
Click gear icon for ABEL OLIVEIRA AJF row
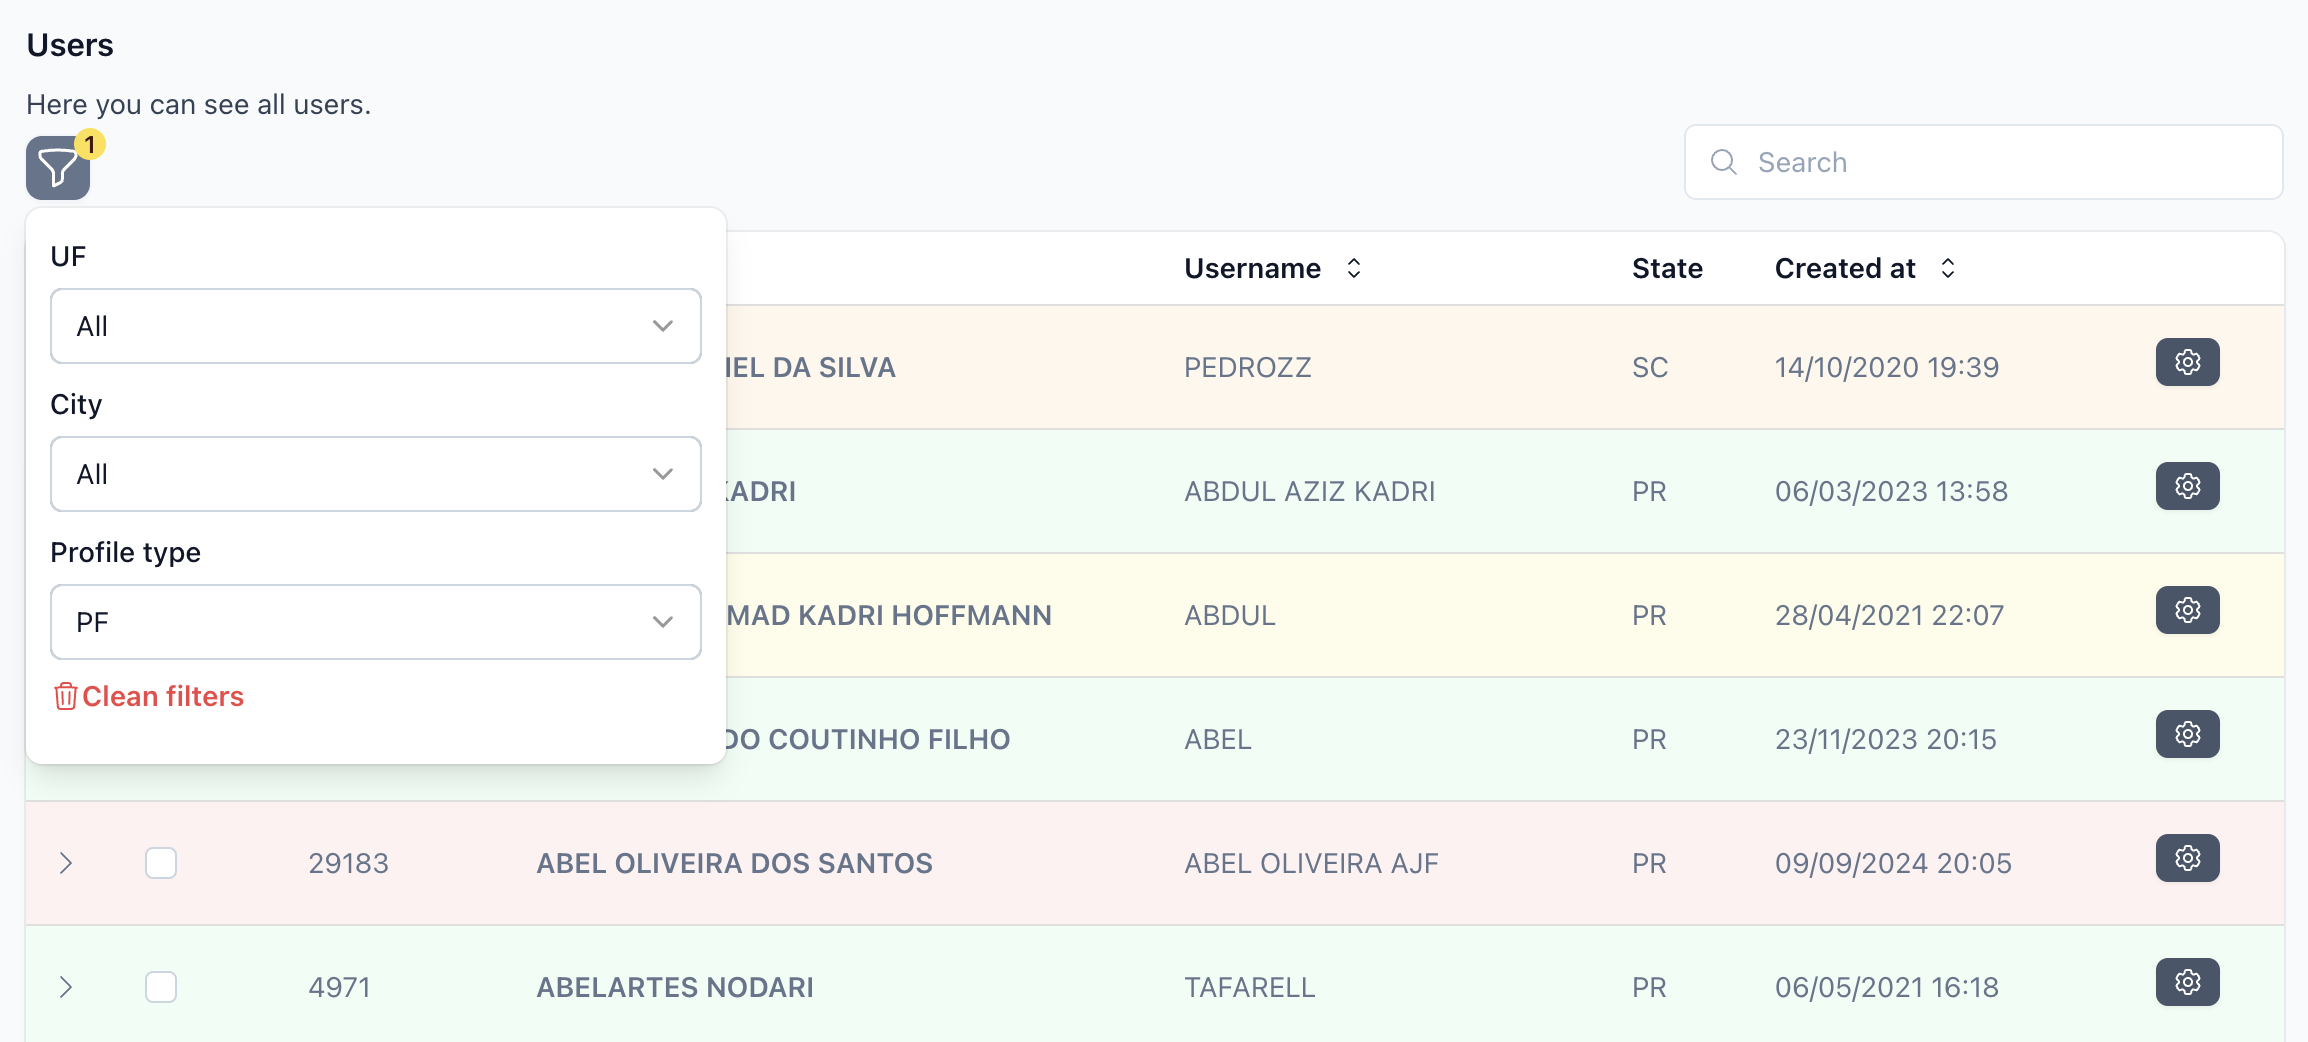[x=2187, y=858]
